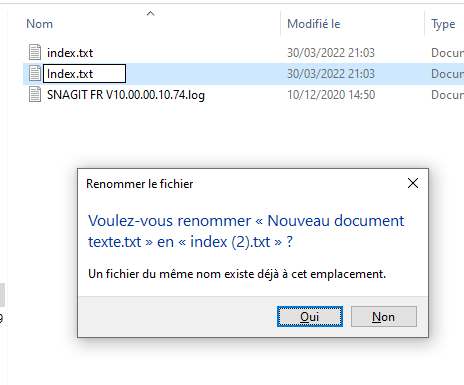Screen dimensions: 464x385
Task: Click the index.txt file icon
Action: tap(35, 52)
